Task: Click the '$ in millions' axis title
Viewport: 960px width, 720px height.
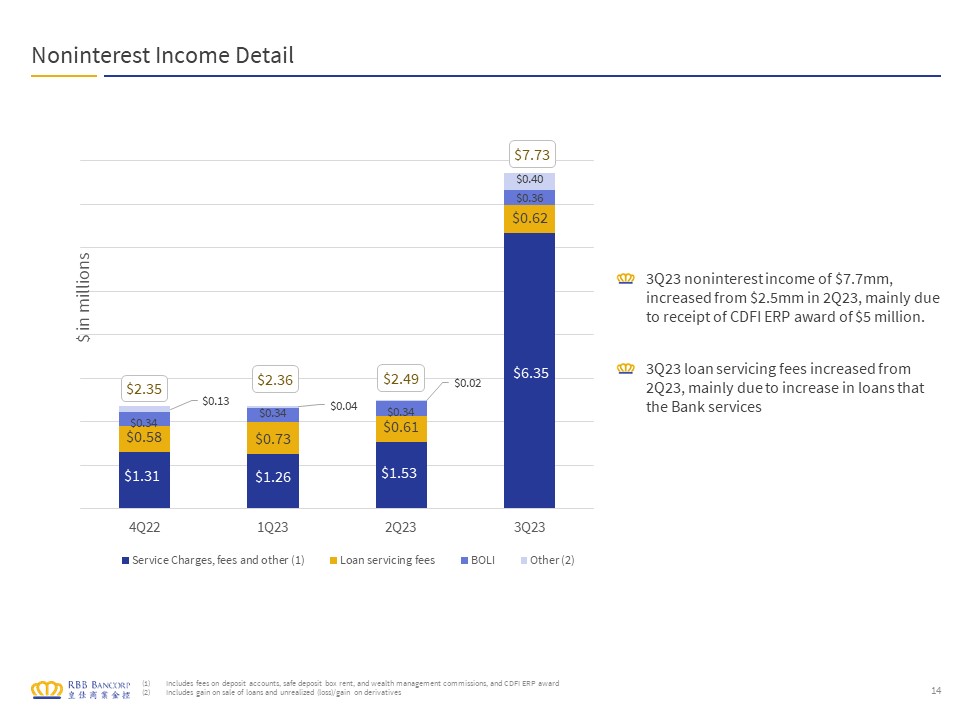Action: 84,297
